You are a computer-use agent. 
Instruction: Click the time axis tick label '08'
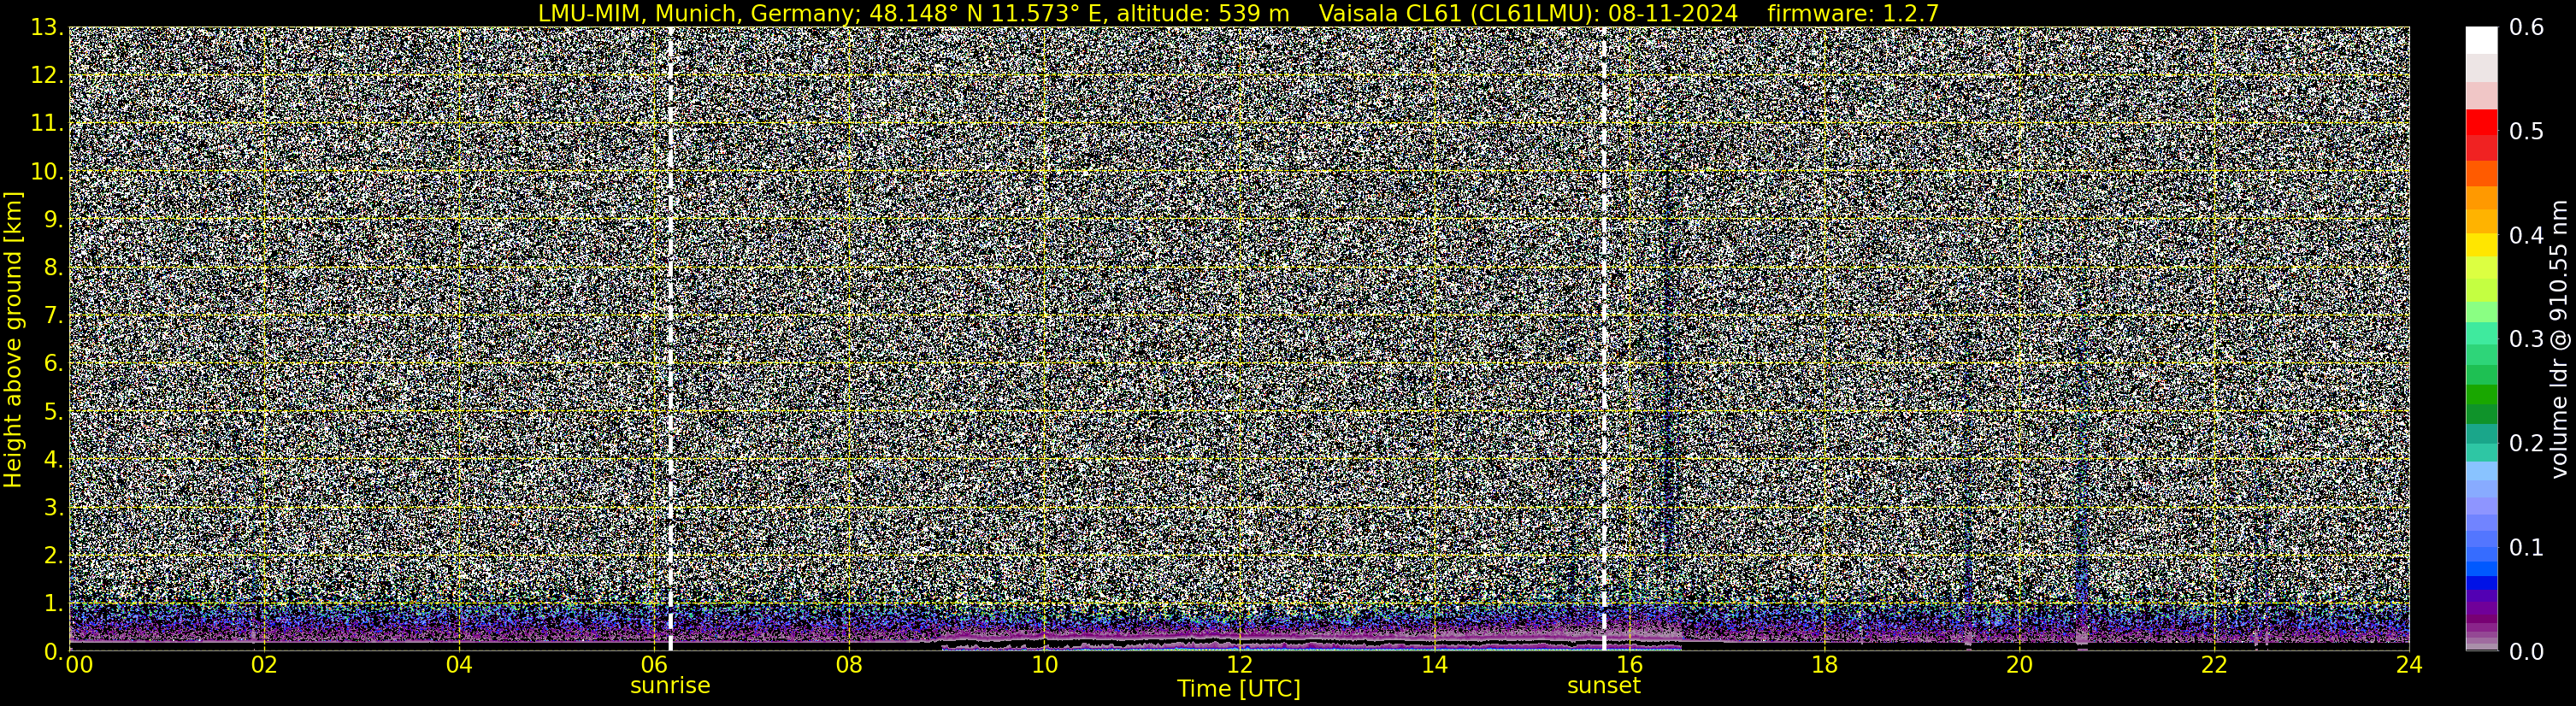point(849,665)
